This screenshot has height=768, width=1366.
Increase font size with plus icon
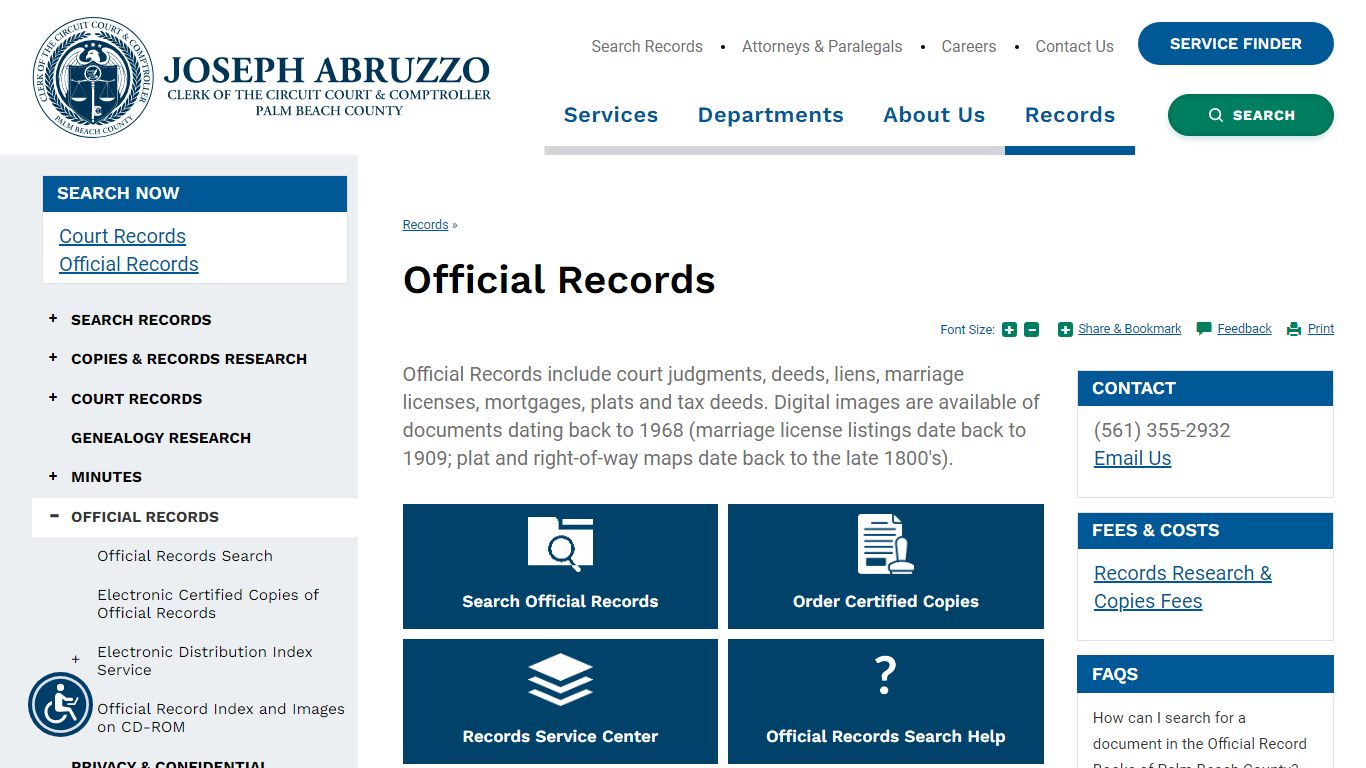click(x=1009, y=329)
